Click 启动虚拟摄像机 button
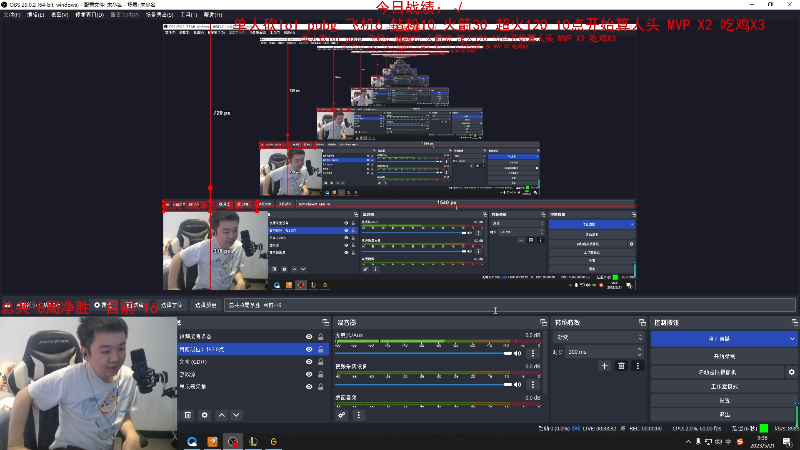The width and height of the screenshot is (800, 450). click(x=717, y=372)
